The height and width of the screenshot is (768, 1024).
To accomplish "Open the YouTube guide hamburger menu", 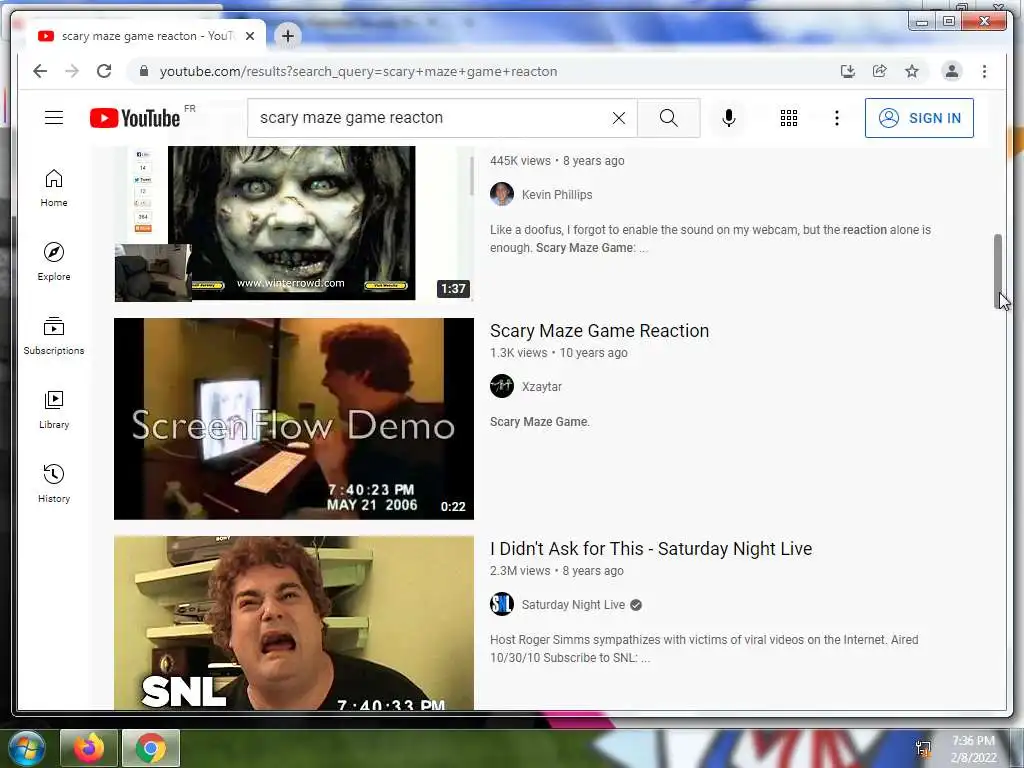I will coord(54,118).
